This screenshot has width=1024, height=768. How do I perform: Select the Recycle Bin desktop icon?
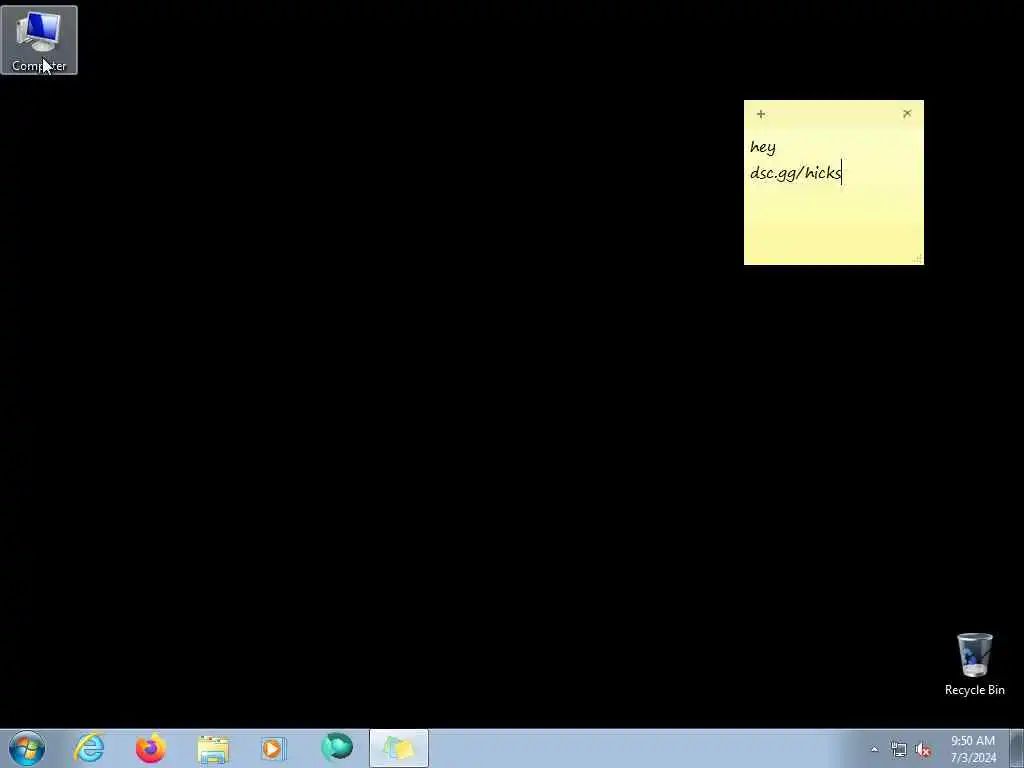[x=974, y=664]
